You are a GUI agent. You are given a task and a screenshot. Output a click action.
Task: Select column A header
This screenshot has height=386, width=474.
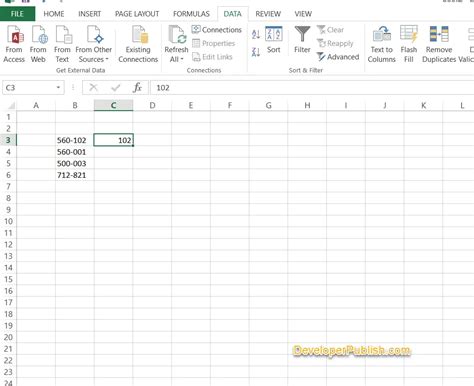[36, 106]
